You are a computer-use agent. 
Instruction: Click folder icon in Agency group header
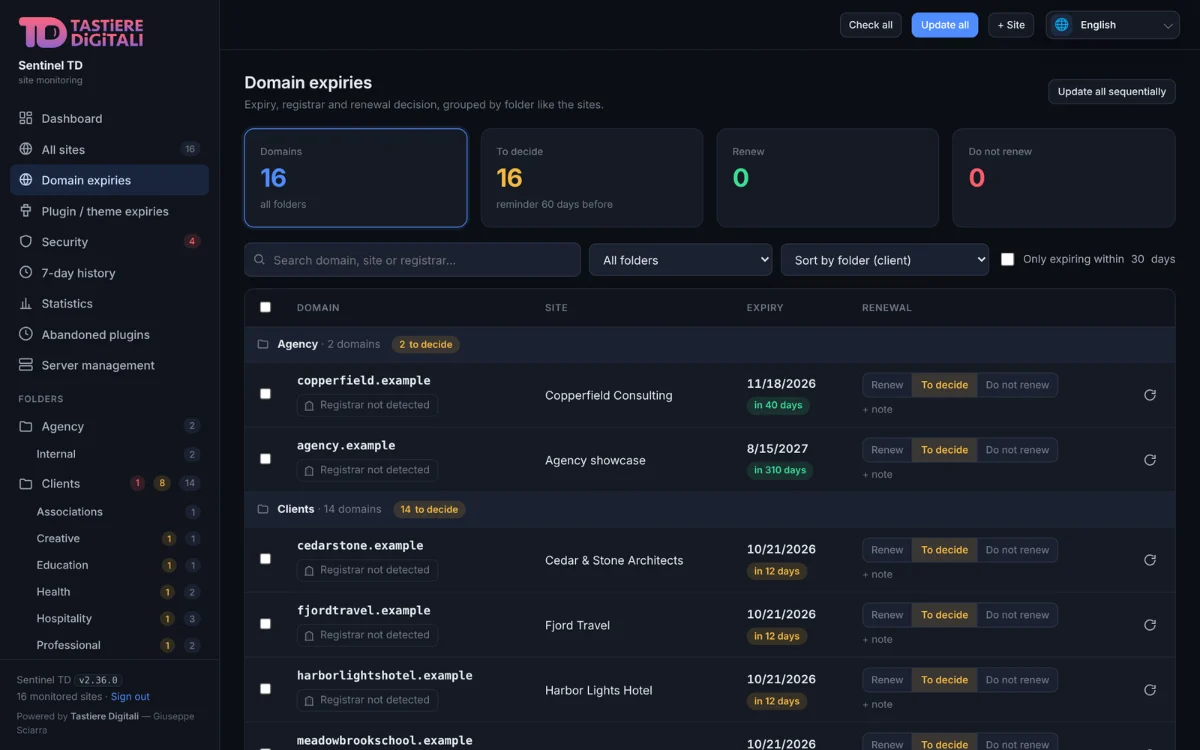click(263, 344)
